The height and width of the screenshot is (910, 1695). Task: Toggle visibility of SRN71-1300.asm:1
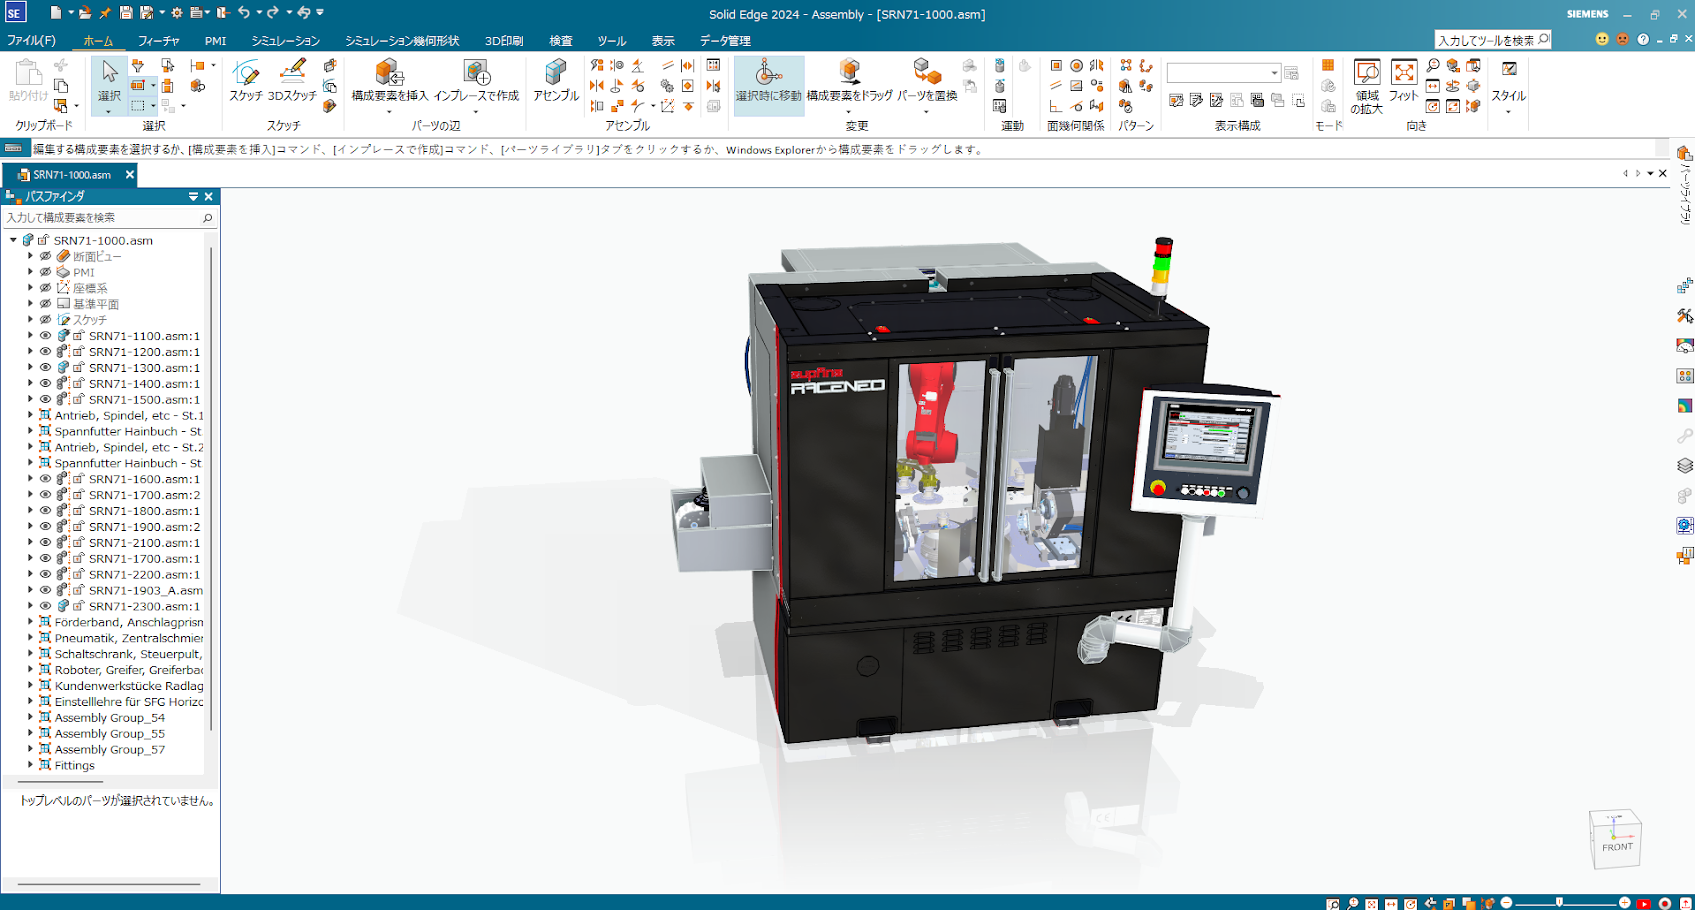45,368
